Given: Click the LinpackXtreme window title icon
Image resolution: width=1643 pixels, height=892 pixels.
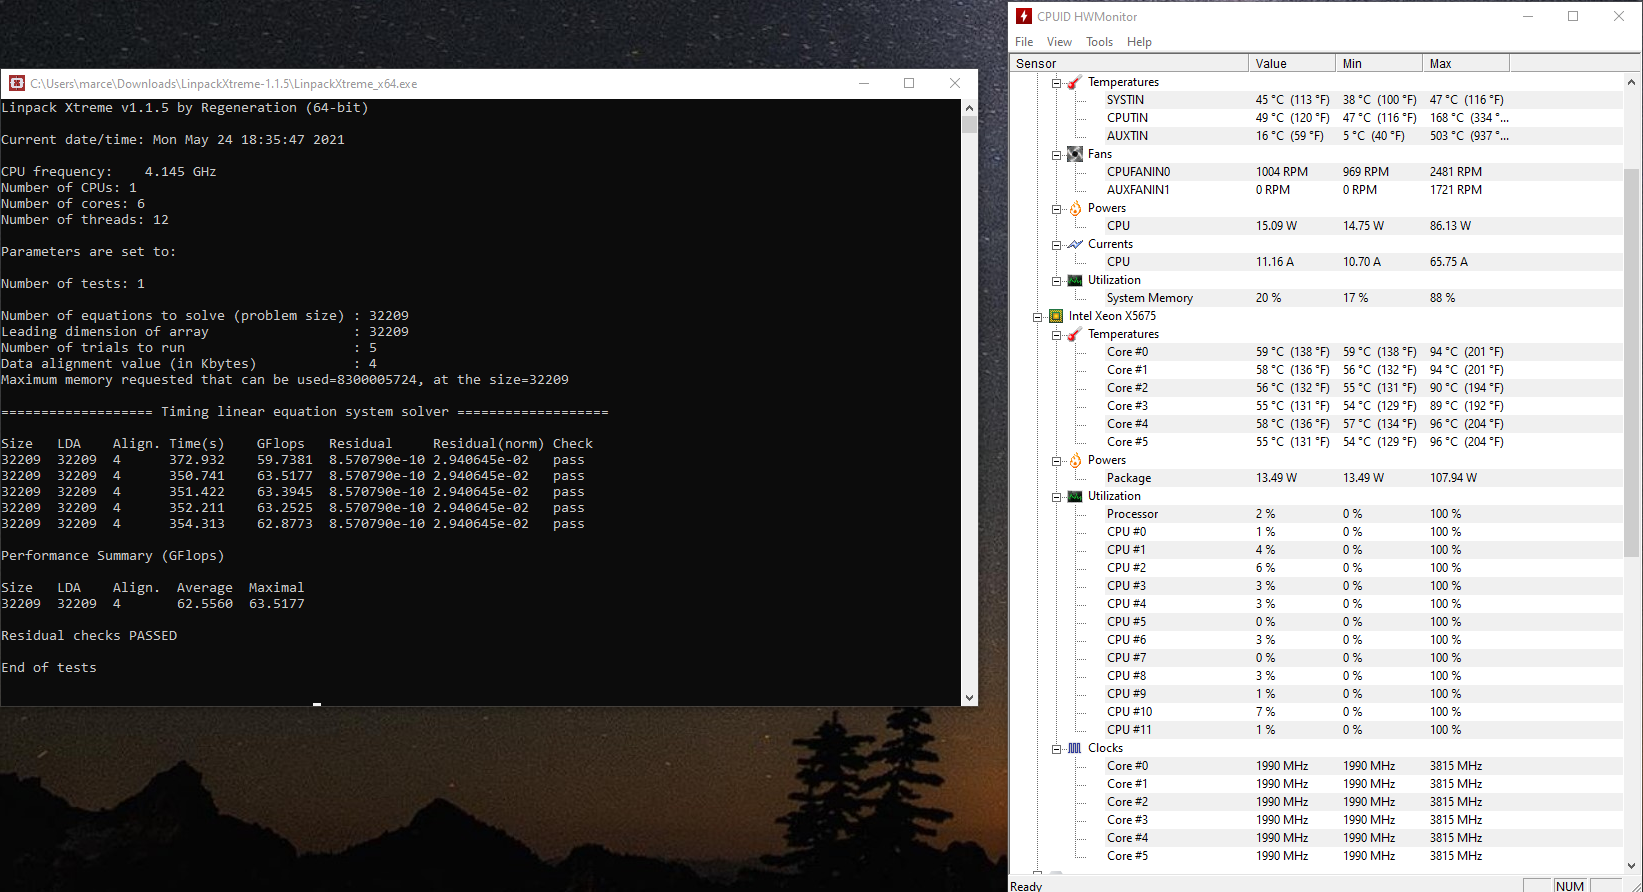Looking at the screenshot, I should point(17,83).
